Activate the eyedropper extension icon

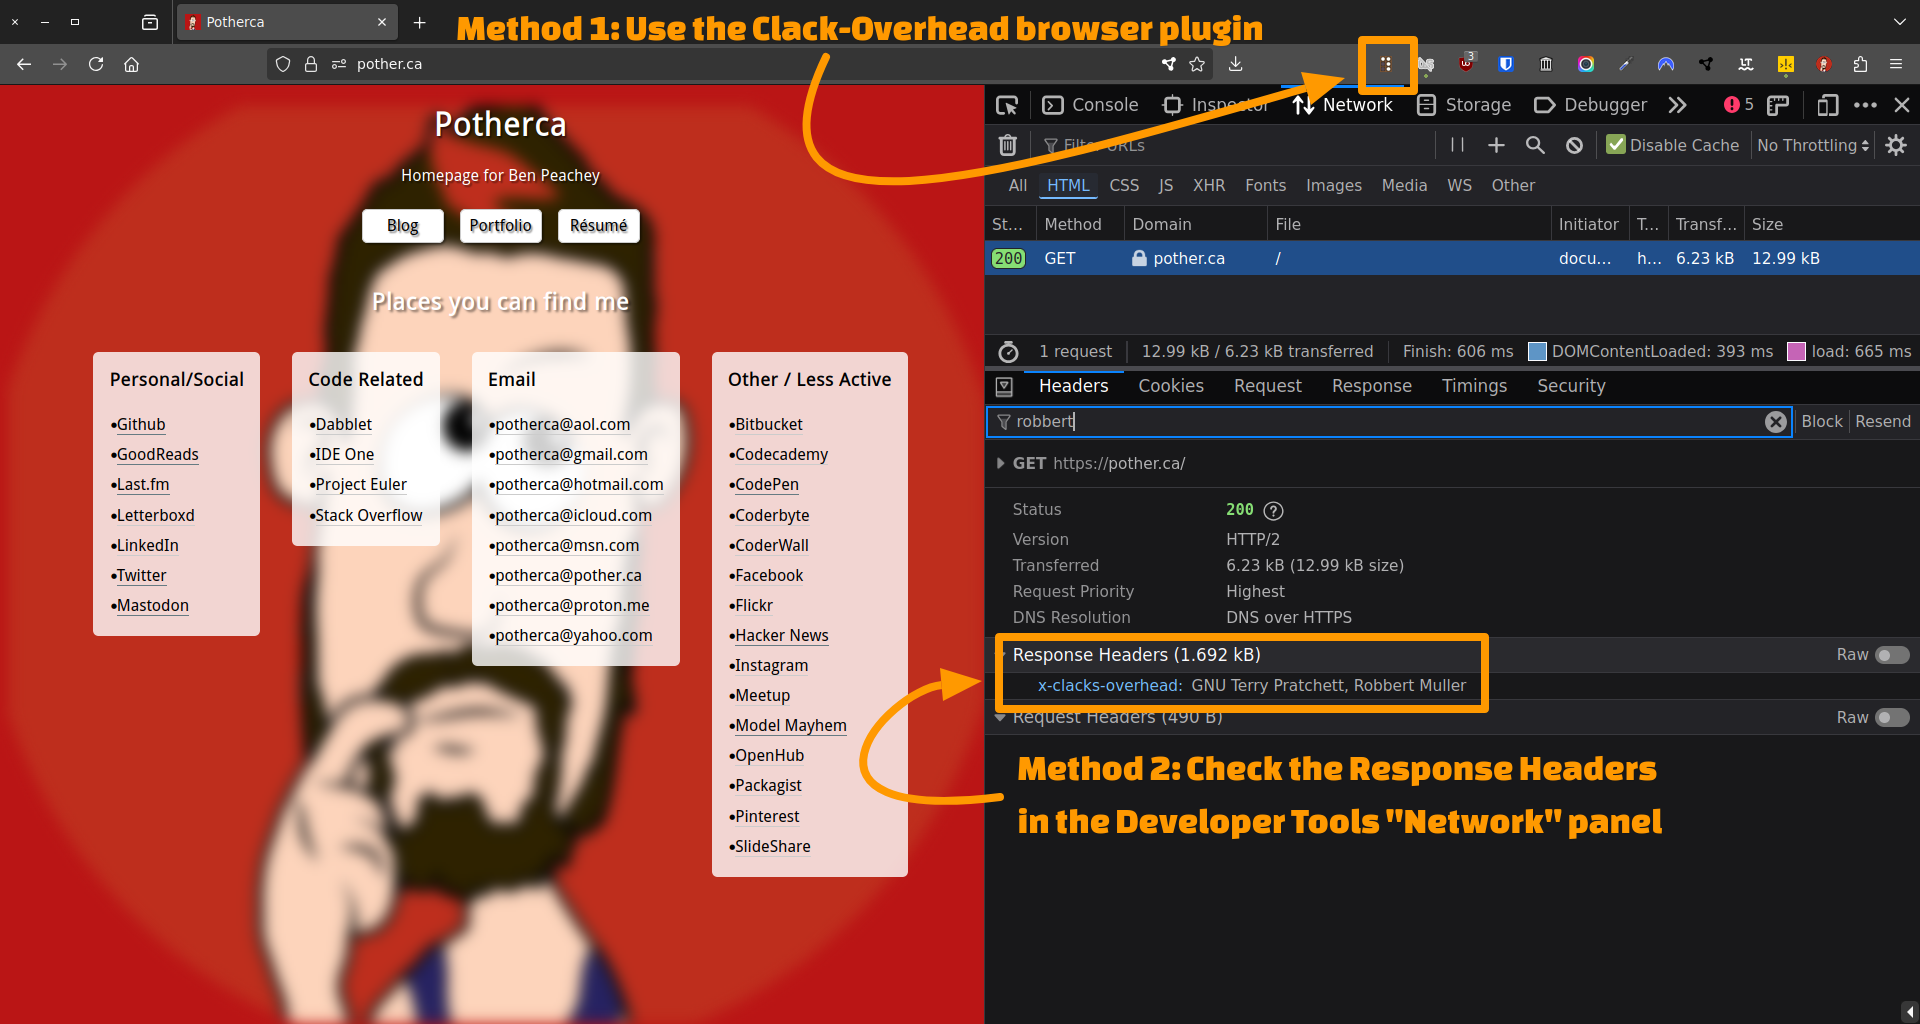pyautogui.click(x=1625, y=64)
